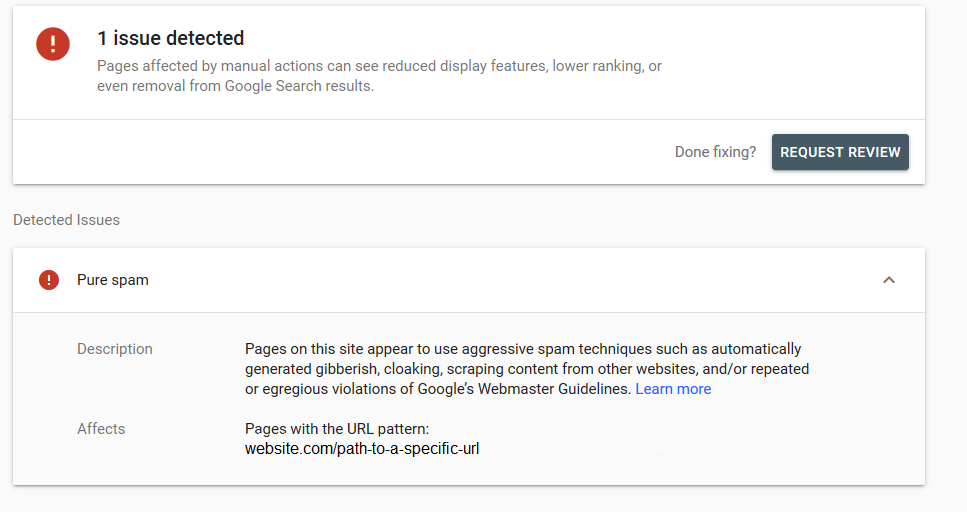Click the Pure spam issue title
Image resolution: width=967 pixels, height=512 pixels.
(113, 280)
